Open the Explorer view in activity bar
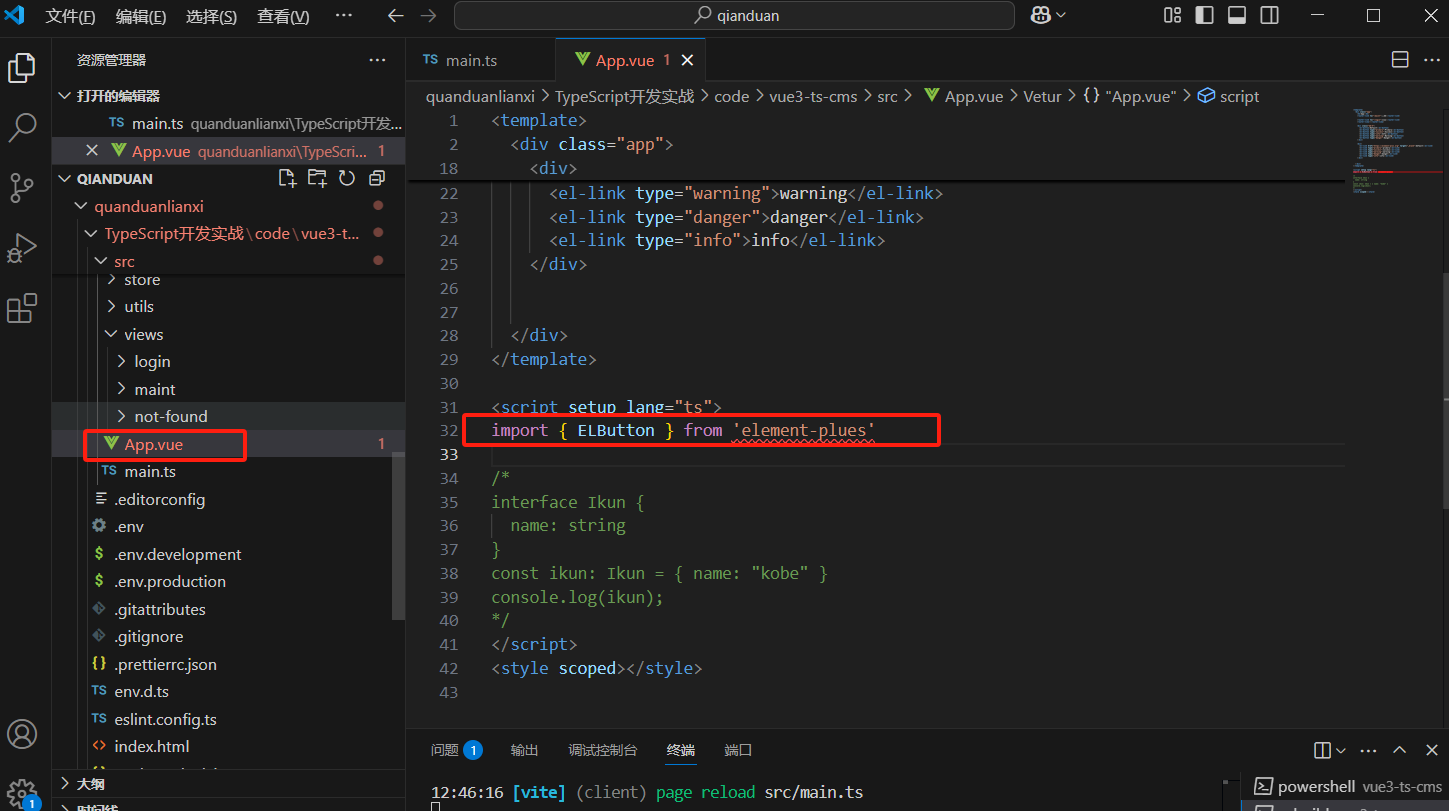This screenshot has height=811, width=1449. [22, 68]
